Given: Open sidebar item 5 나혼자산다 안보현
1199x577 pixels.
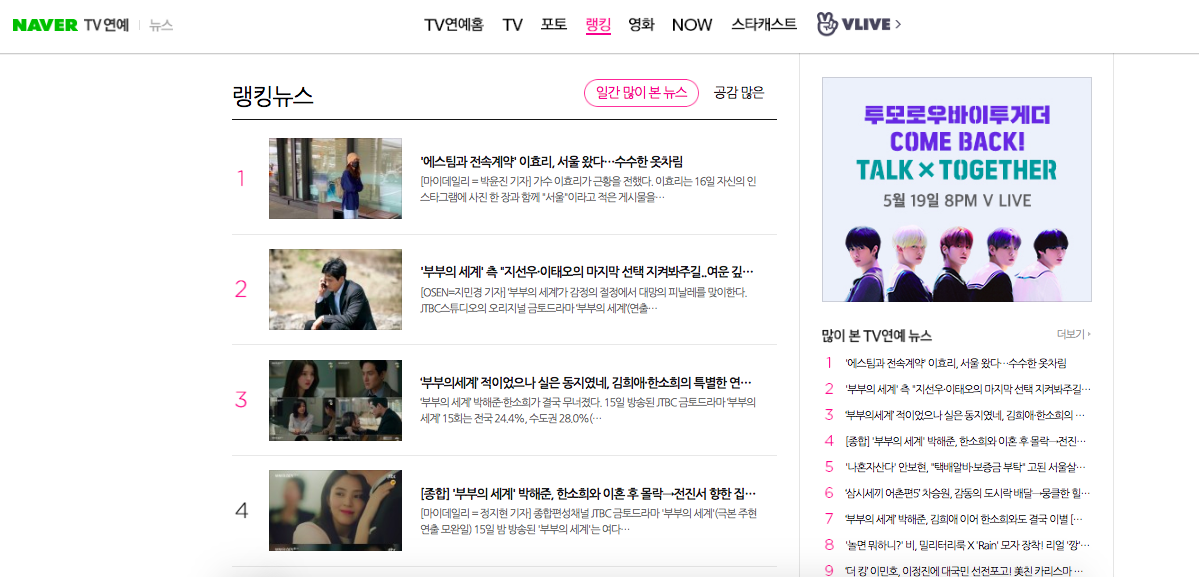Looking at the screenshot, I should [966, 467].
